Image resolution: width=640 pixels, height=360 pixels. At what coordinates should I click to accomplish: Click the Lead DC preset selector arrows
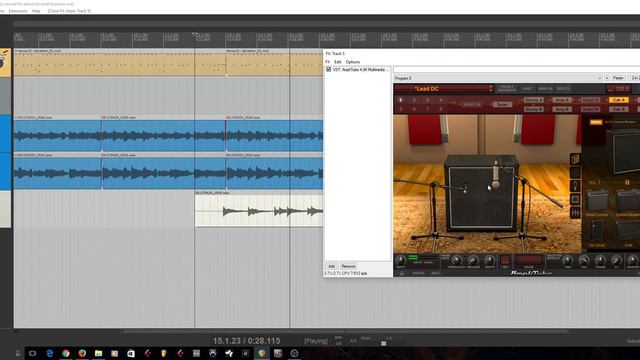point(491,89)
